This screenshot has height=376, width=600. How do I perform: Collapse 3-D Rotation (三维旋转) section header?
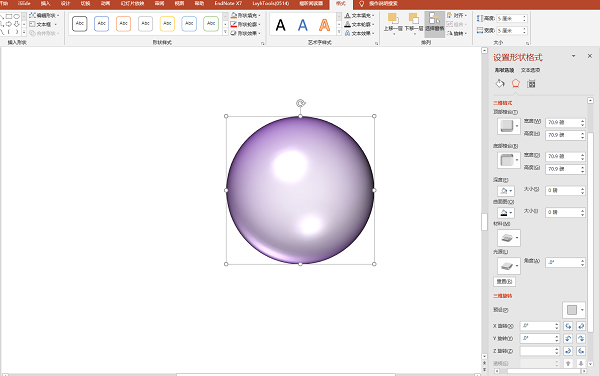point(503,296)
